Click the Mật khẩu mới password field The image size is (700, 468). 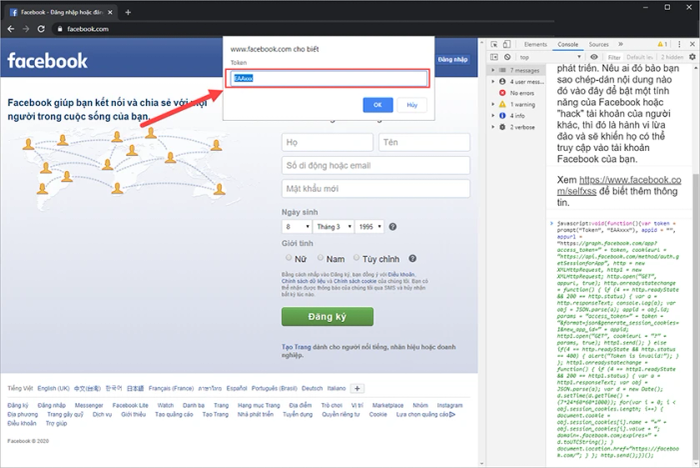375,189
